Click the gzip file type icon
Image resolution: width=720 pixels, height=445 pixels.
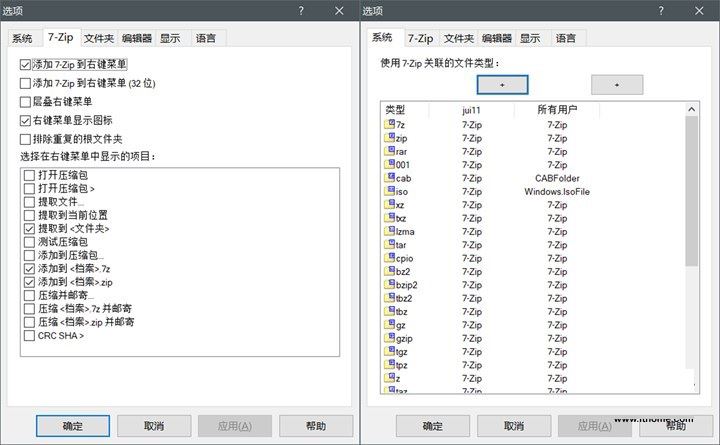(389, 337)
